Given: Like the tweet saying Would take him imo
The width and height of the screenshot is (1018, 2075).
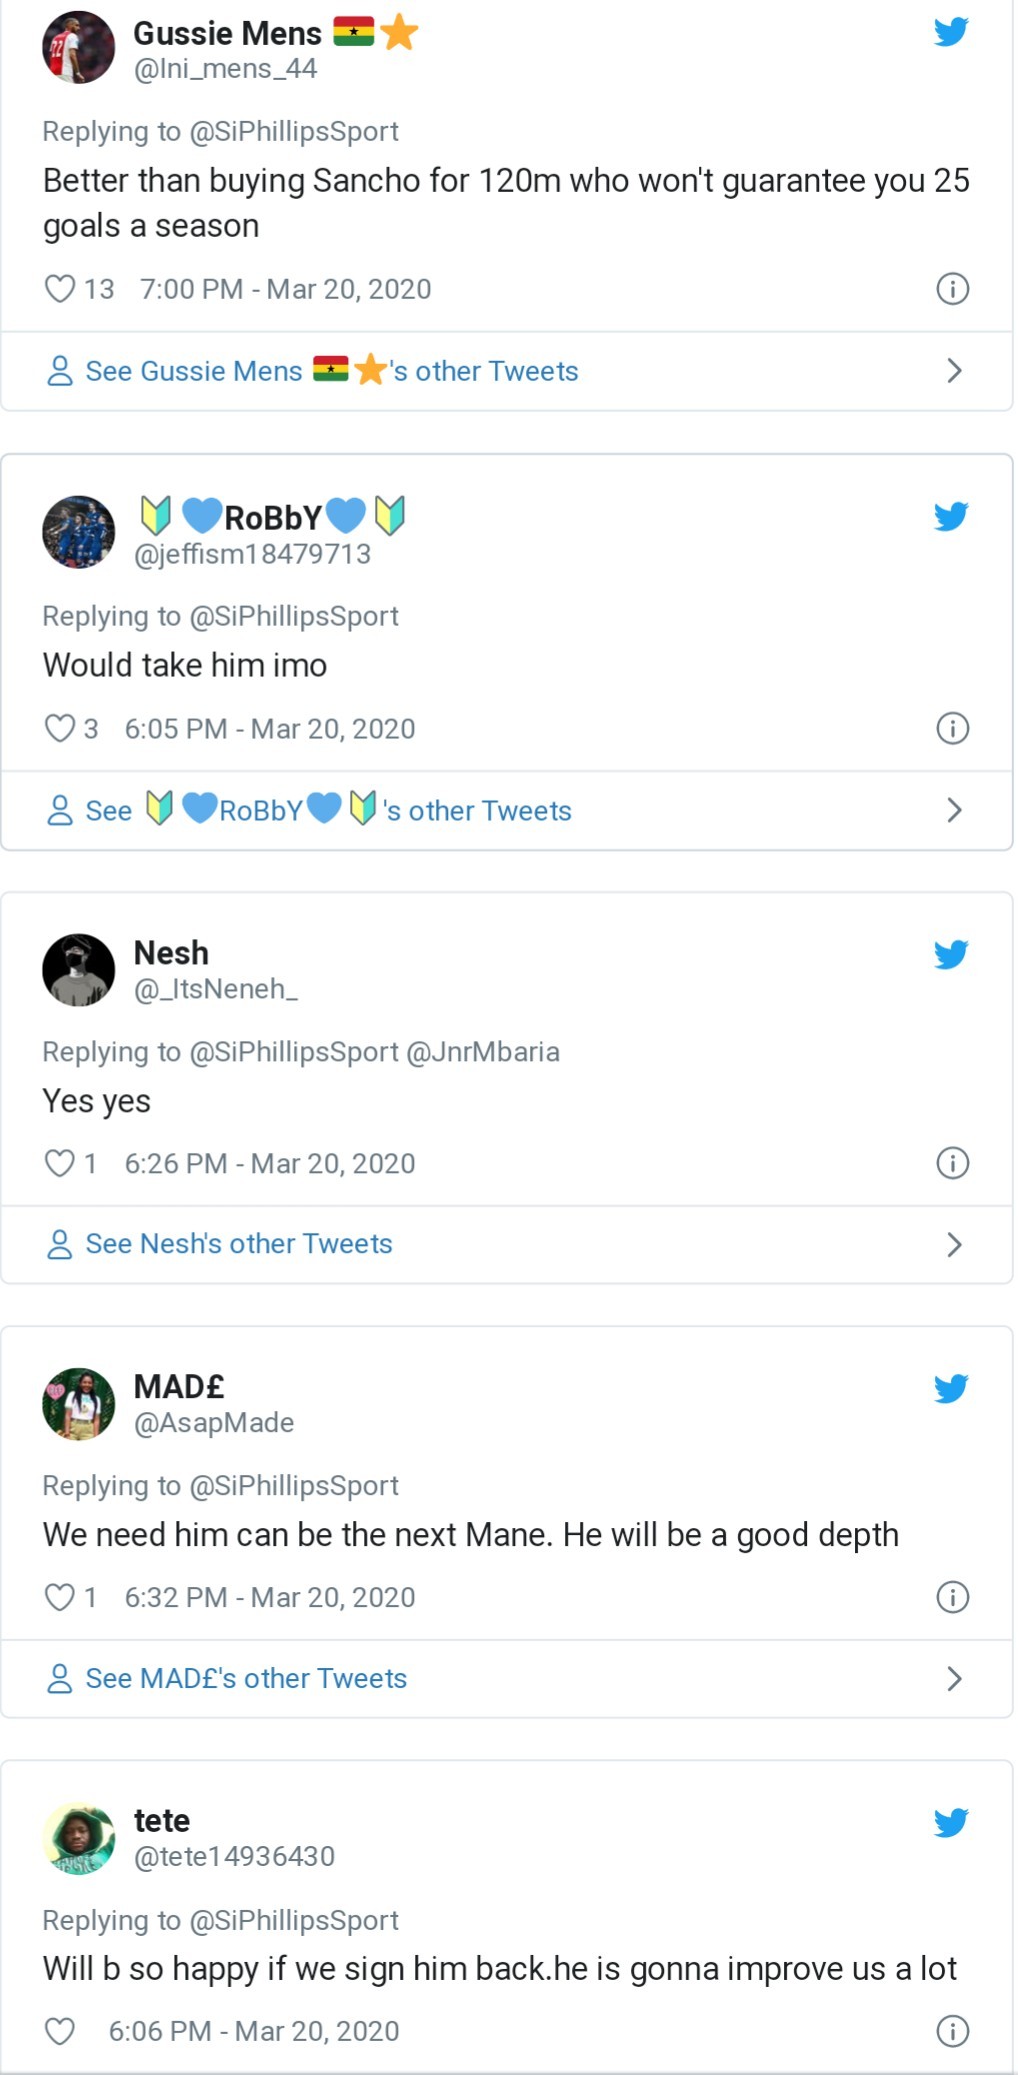Looking at the screenshot, I should (60, 728).
